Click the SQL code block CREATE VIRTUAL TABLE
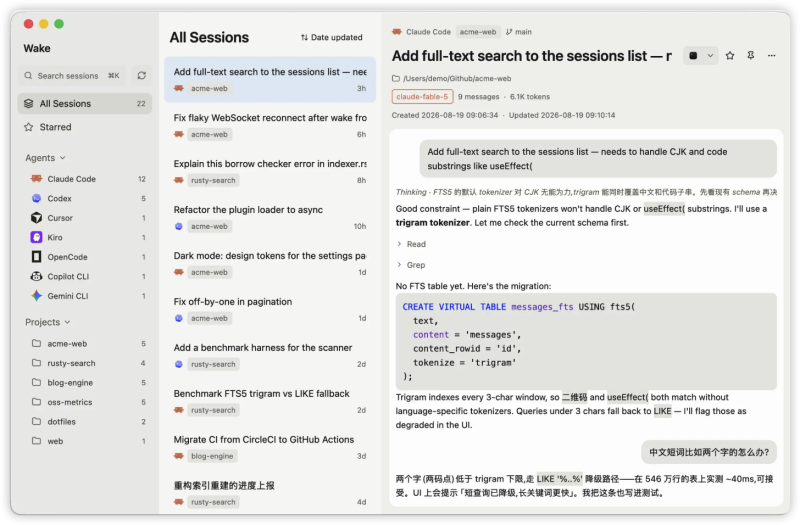800x525 pixels. (x=586, y=341)
